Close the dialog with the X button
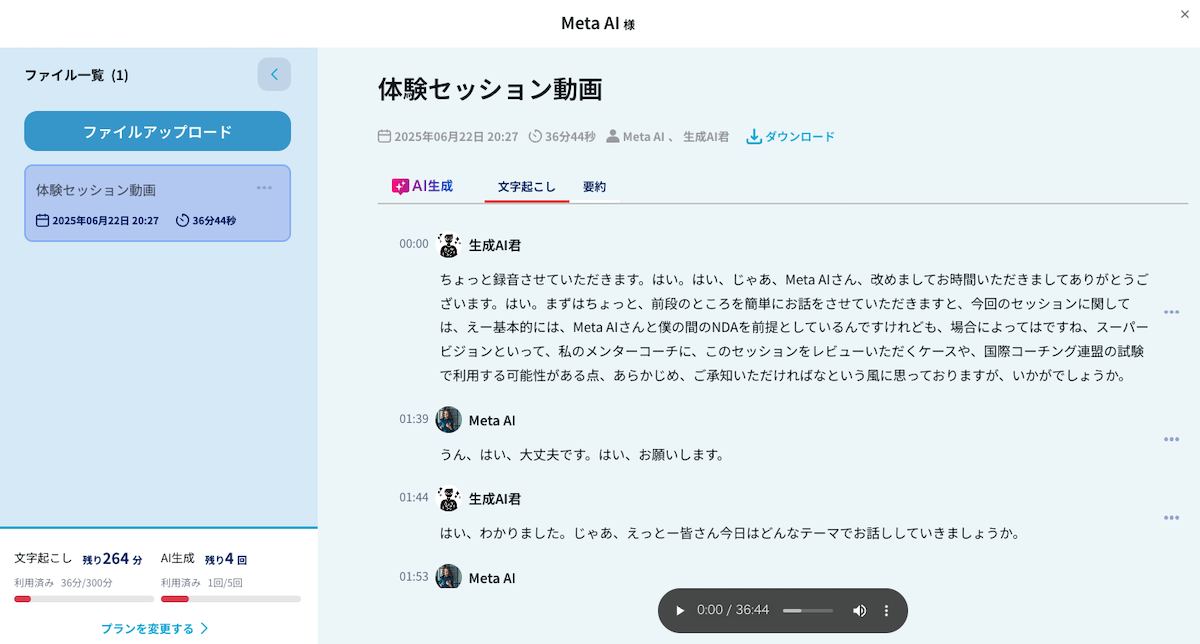1200x644 pixels. [x=1185, y=14]
